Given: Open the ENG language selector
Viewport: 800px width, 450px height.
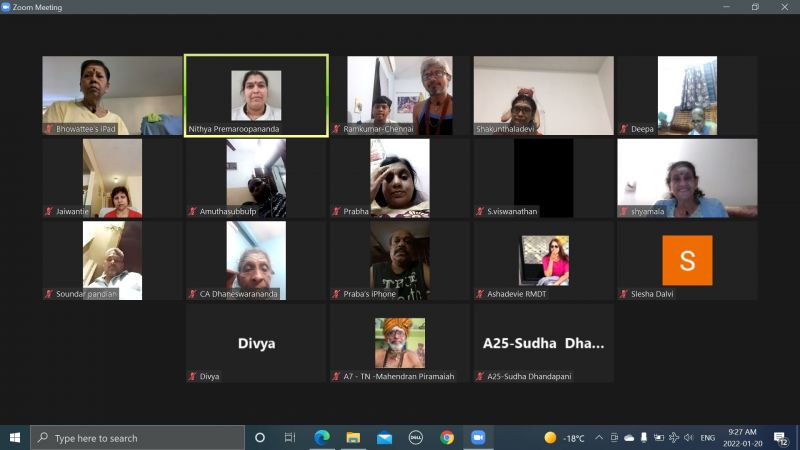Looking at the screenshot, I should [x=707, y=438].
